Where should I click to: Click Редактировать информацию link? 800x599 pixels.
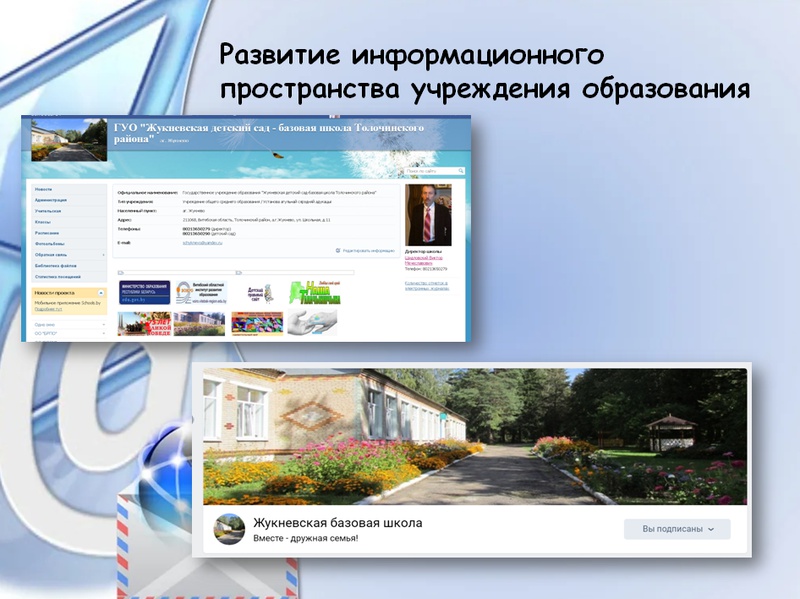368,251
